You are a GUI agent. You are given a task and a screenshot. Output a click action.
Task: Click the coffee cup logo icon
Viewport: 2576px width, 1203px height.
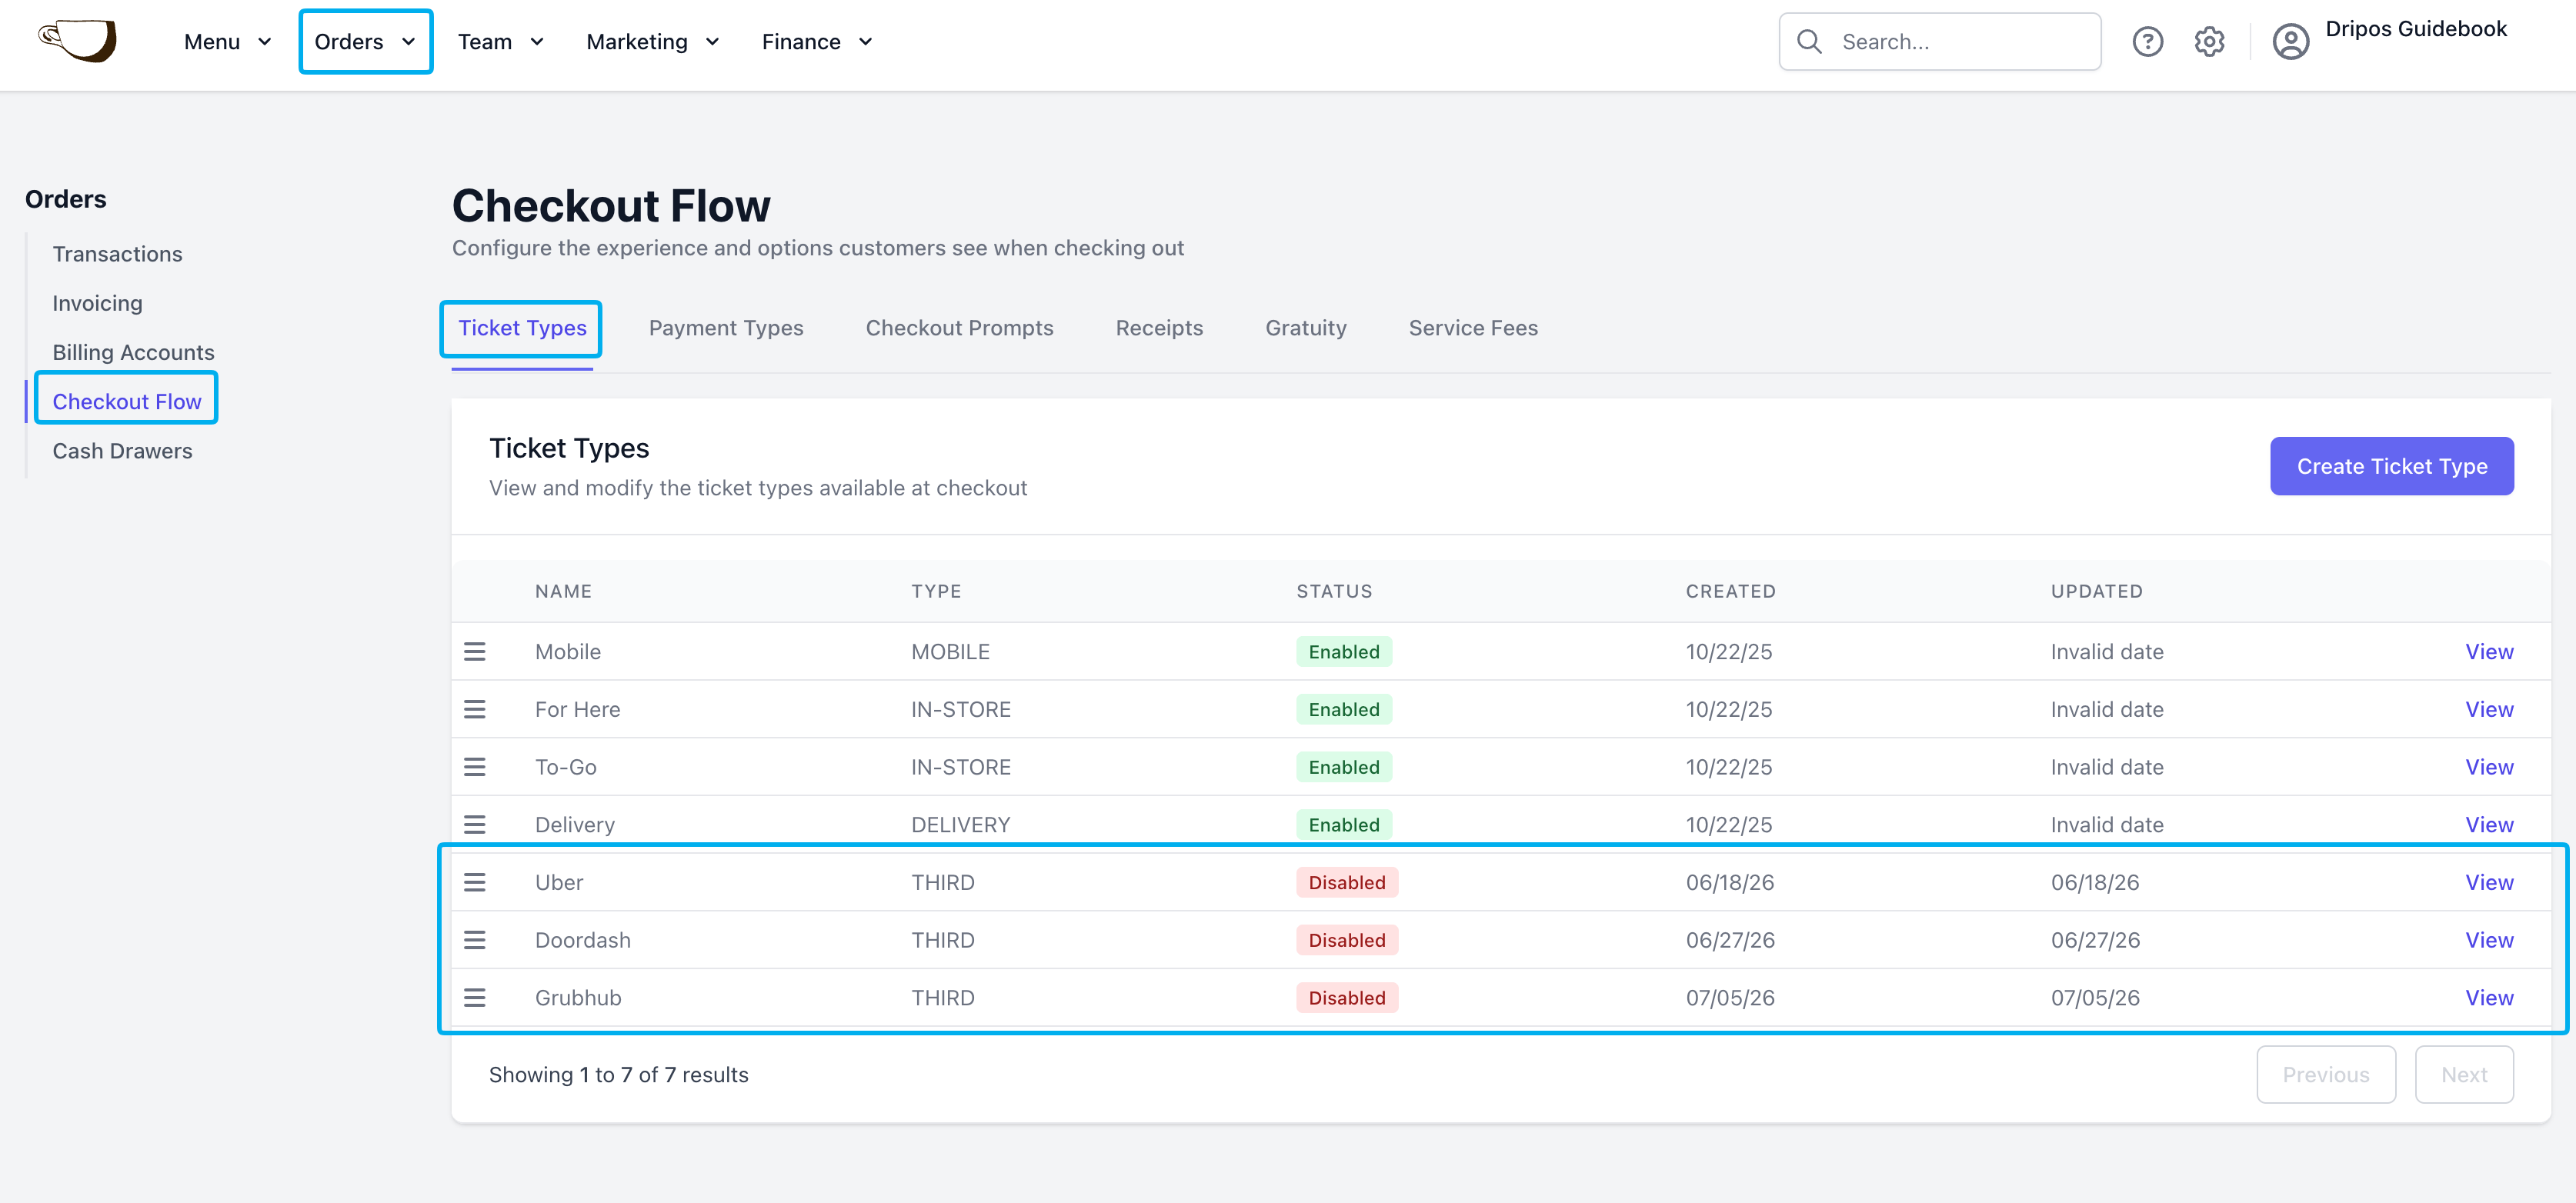(77, 41)
